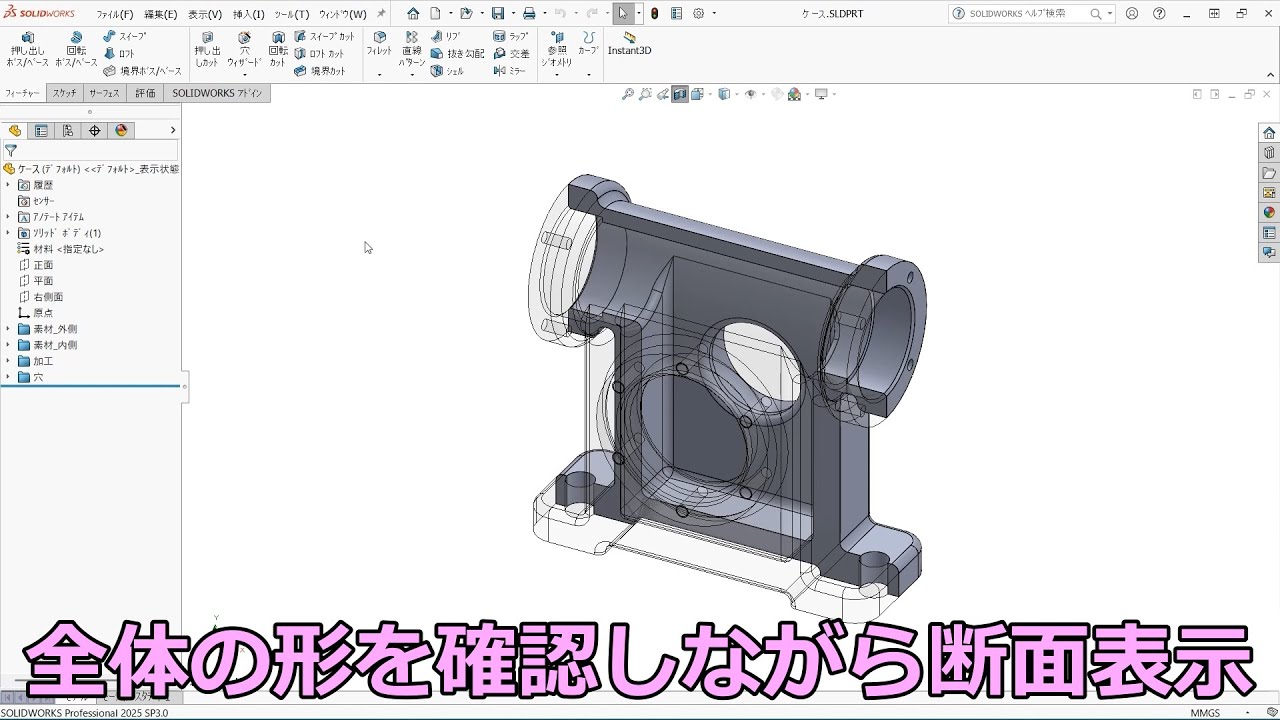Open the view settings monitor icon
This screenshot has width=1280, height=720.
coord(821,95)
